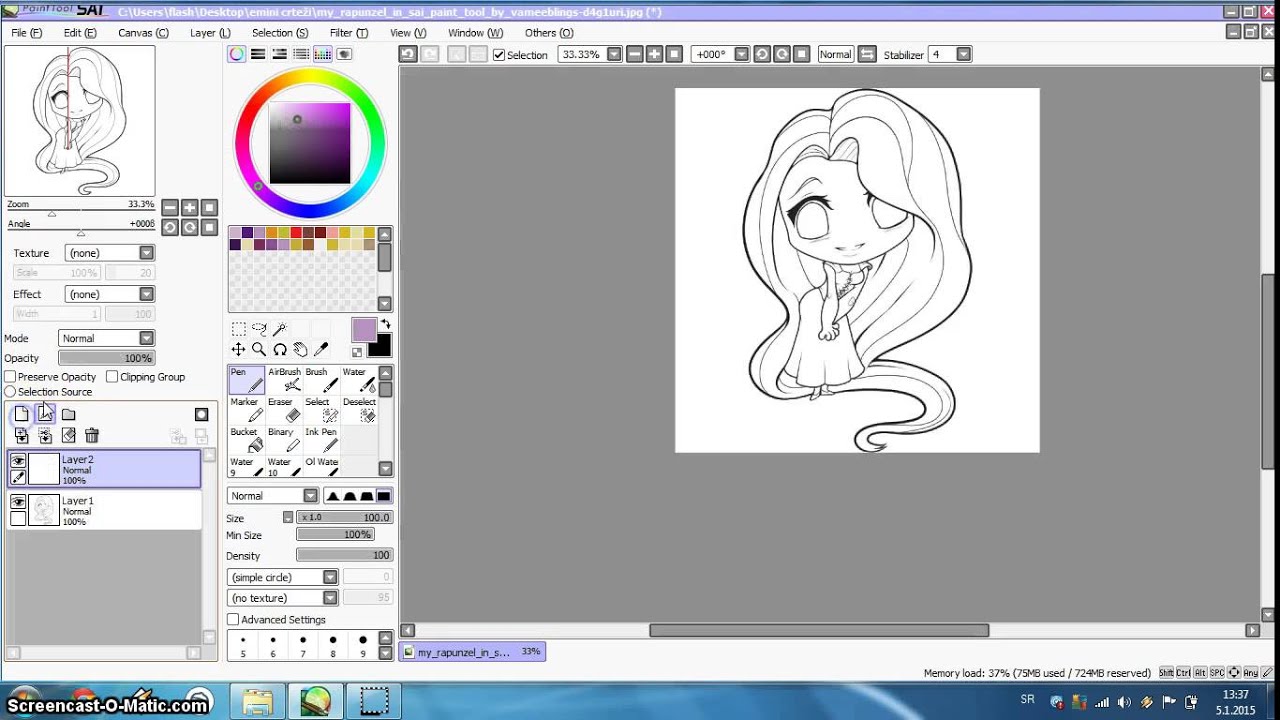Open the Effect dropdown
The width and height of the screenshot is (1280, 720).
pyautogui.click(x=109, y=294)
